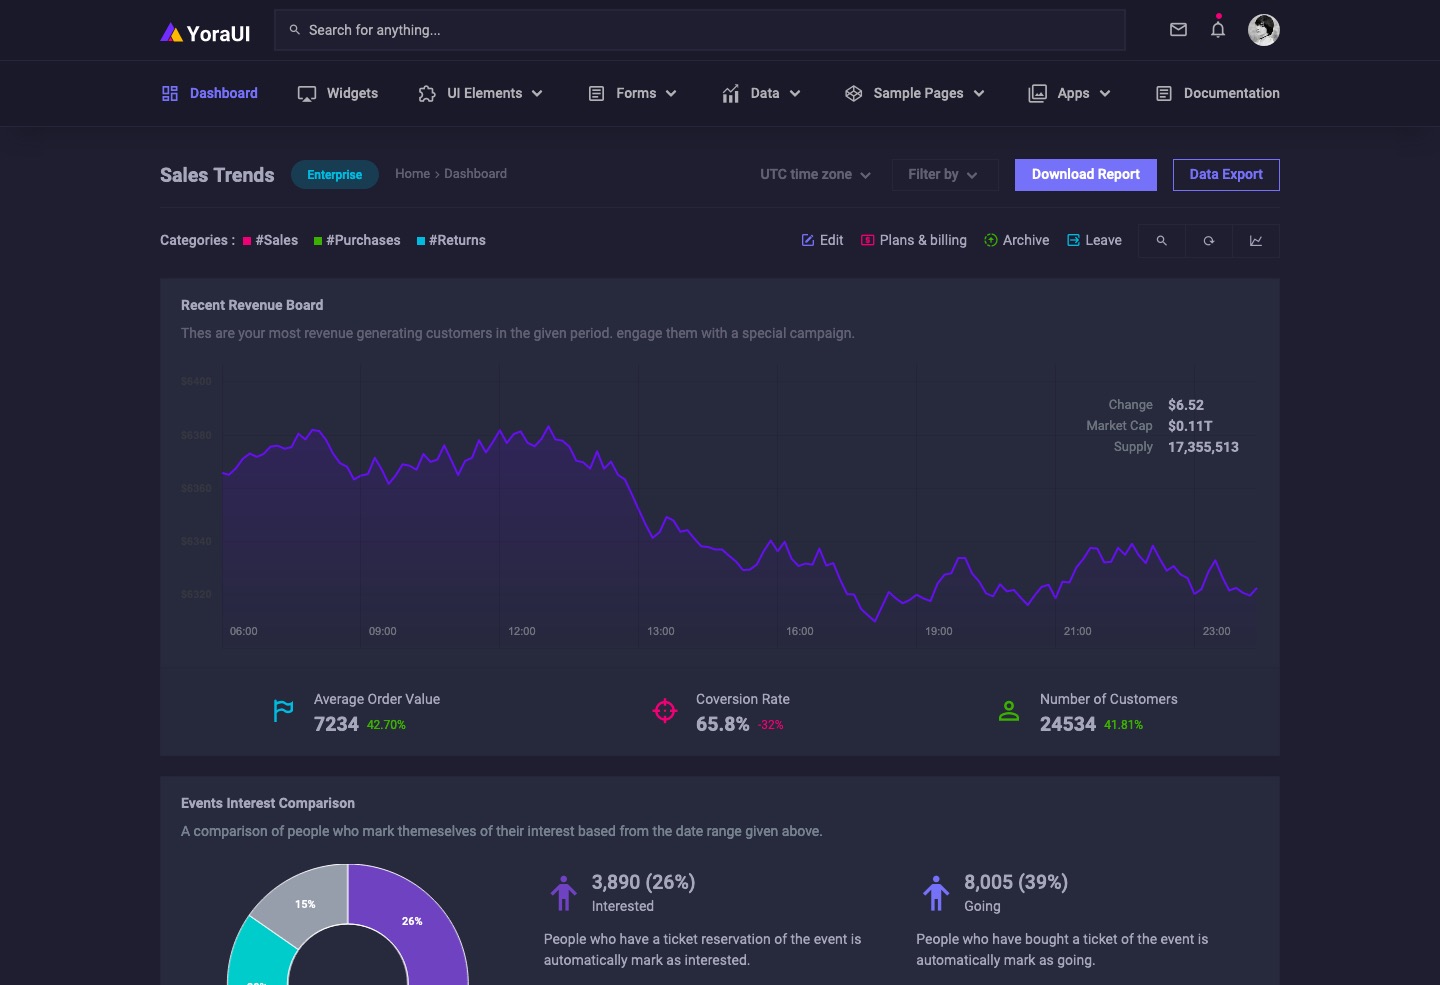The width and height of the screenshot is (1440, 985).
Task: Select the #Sales pink category swatch
Action: click(x=247, y=241)
